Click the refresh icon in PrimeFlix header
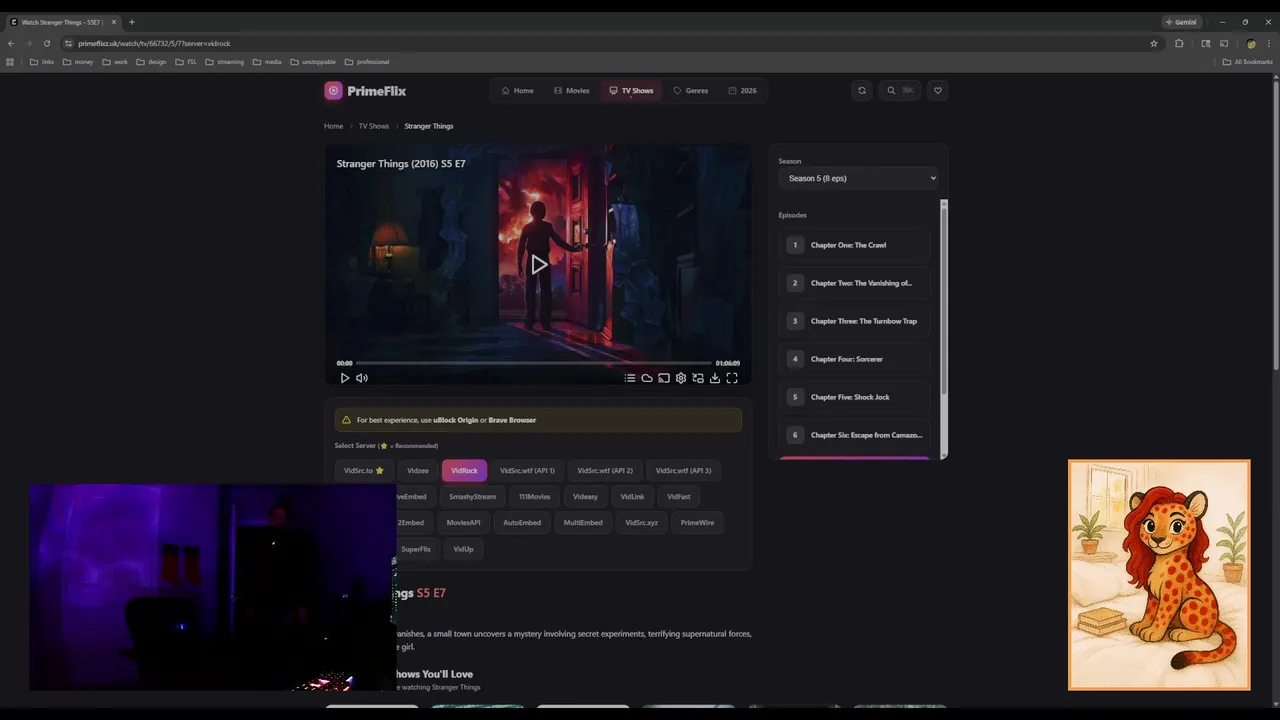This screenshot has width=1280, height=720. pos(862,91)
